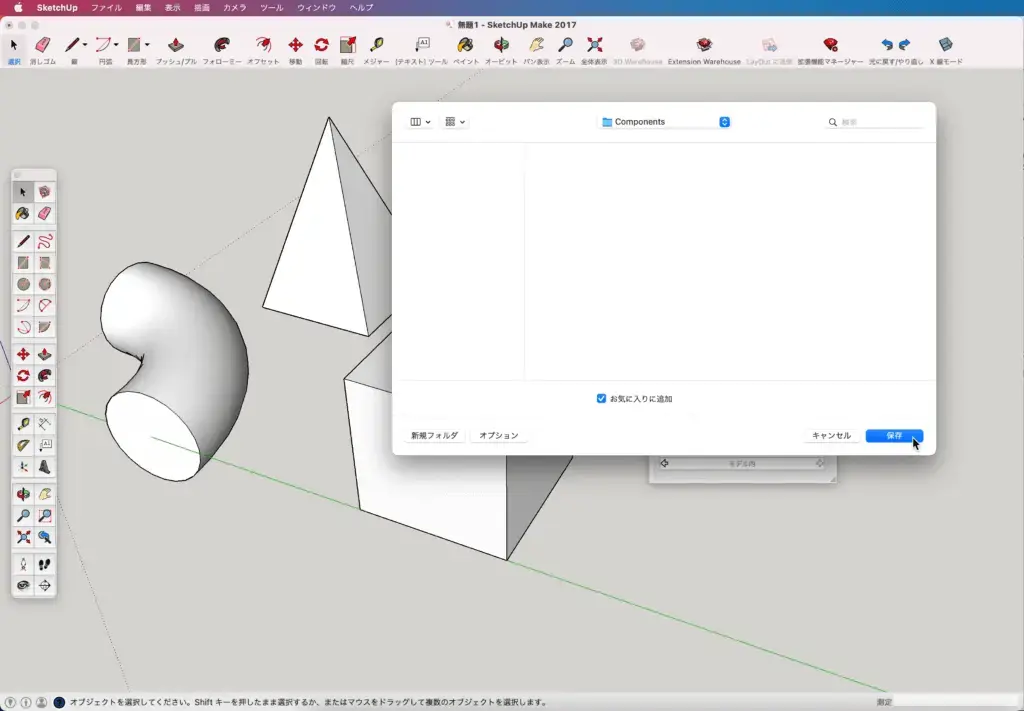Image resolution: width=1024 pixels, height=711 pixels.
Task: Activate the Polygon tool in the floating palette
Action: [44, 285]
